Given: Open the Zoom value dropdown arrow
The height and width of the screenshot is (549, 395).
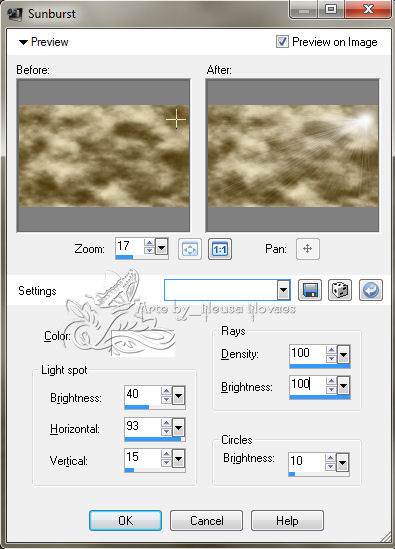Looking at the screenshot, I should tap(161, 248).
